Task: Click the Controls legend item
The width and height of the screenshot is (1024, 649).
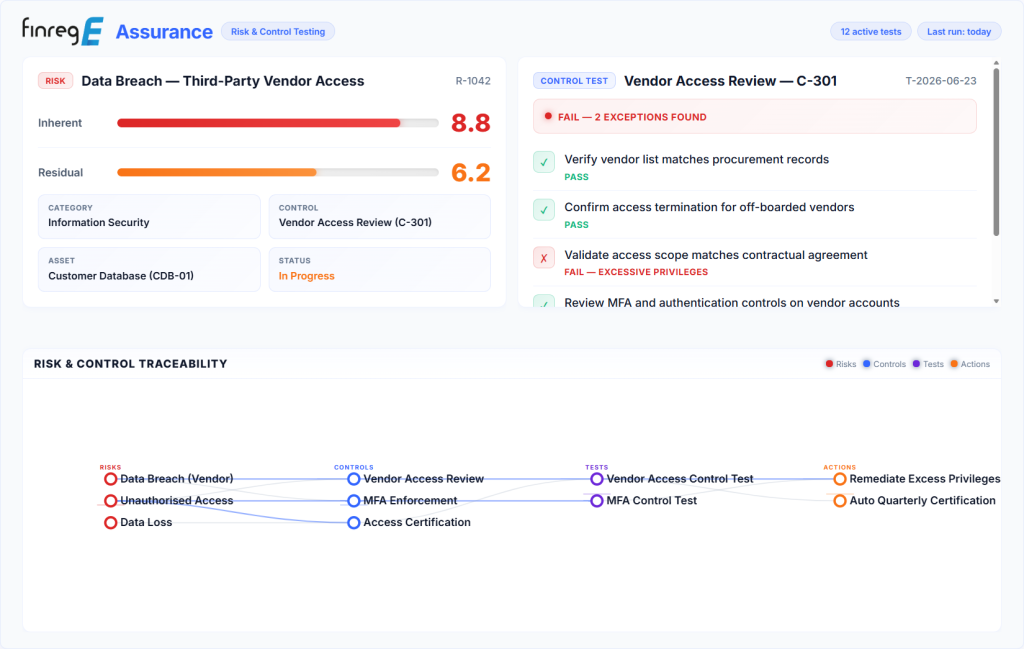Action: click(884, 364)
